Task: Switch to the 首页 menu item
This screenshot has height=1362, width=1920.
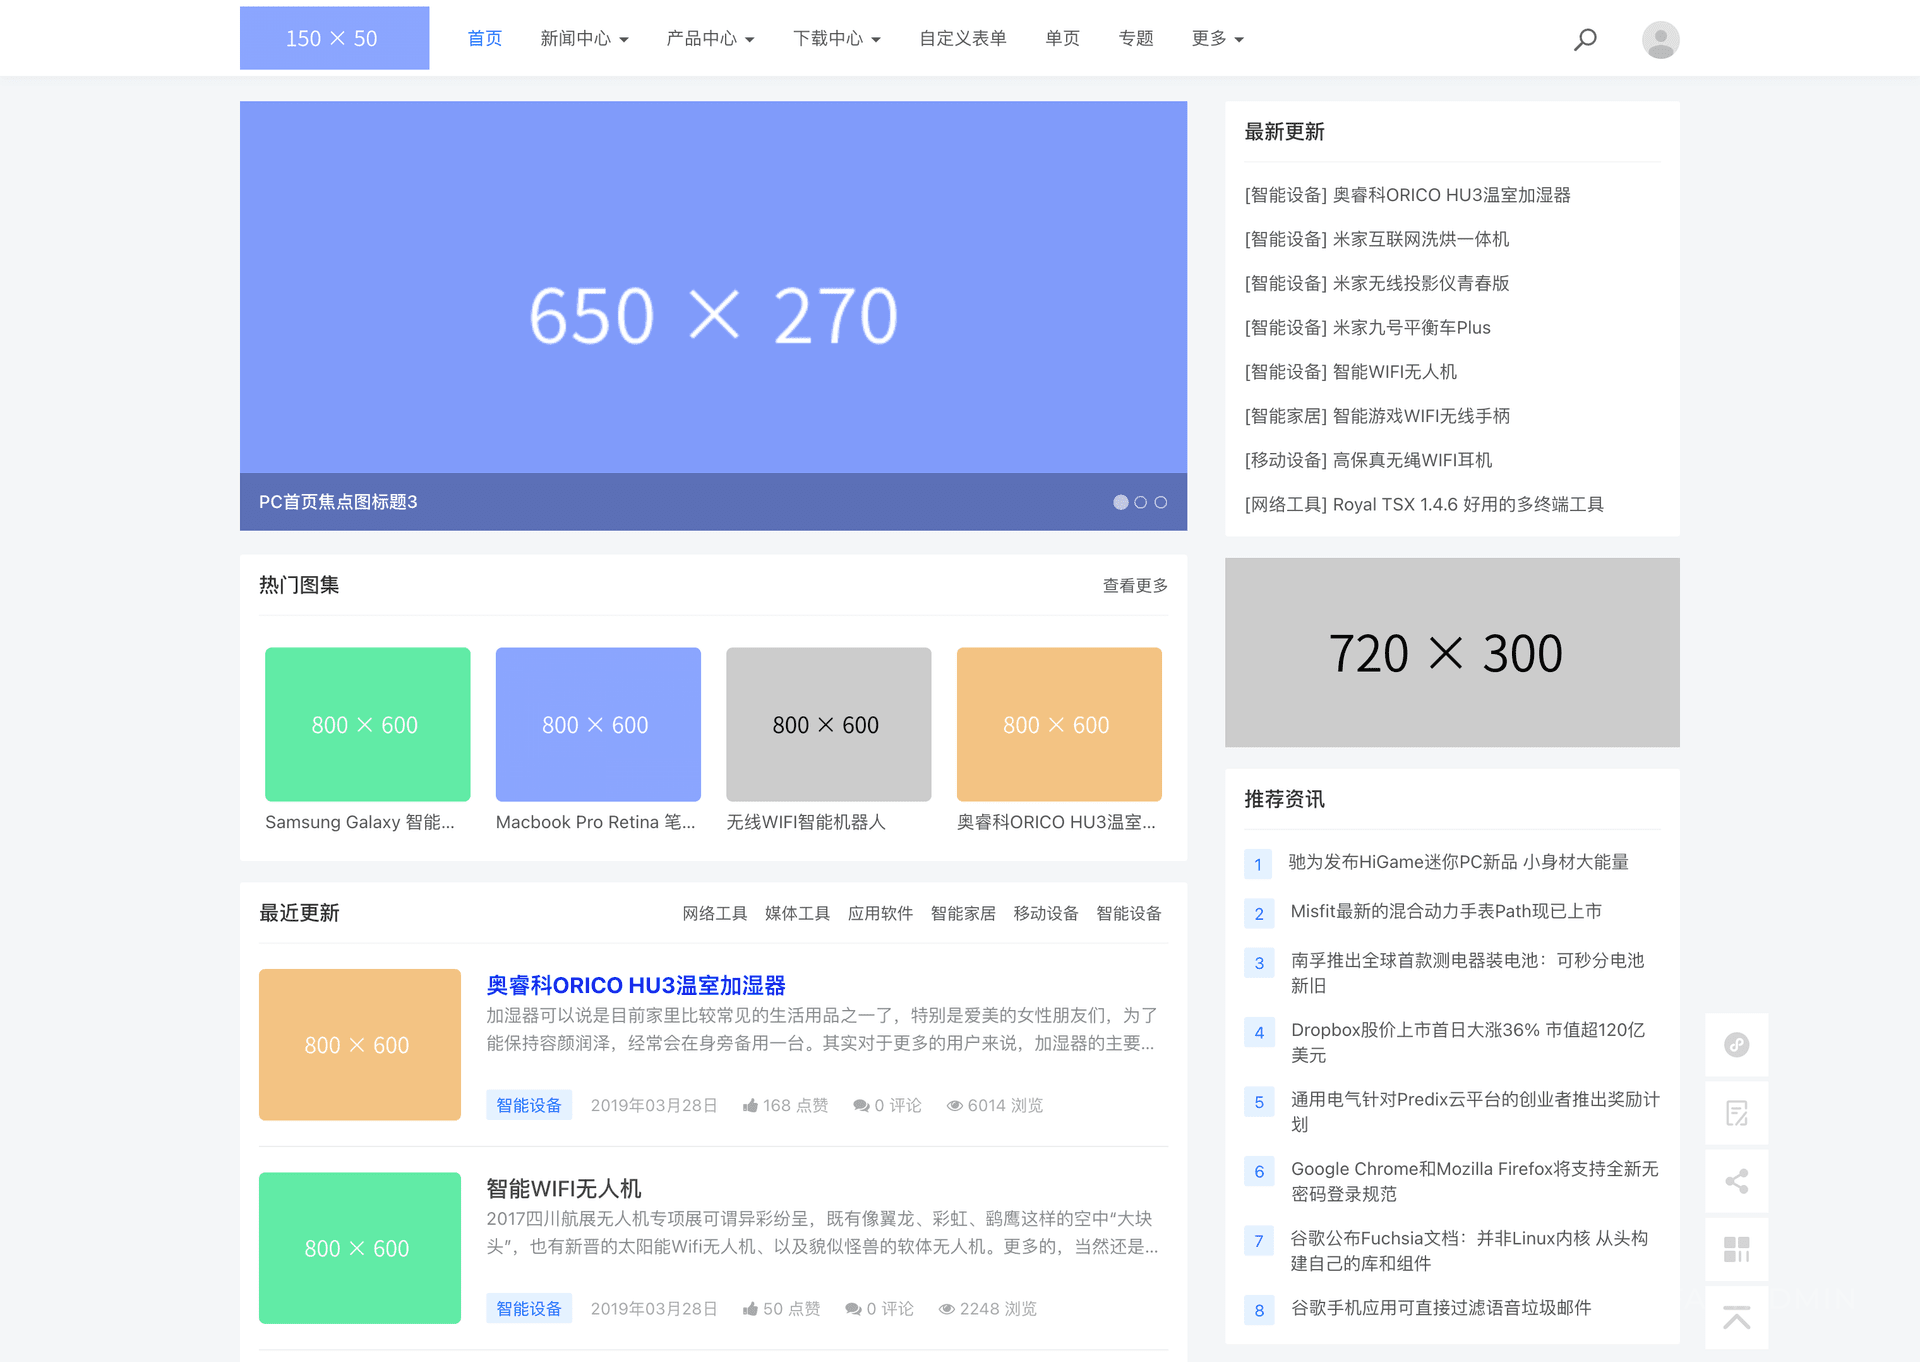Action: 484,38
